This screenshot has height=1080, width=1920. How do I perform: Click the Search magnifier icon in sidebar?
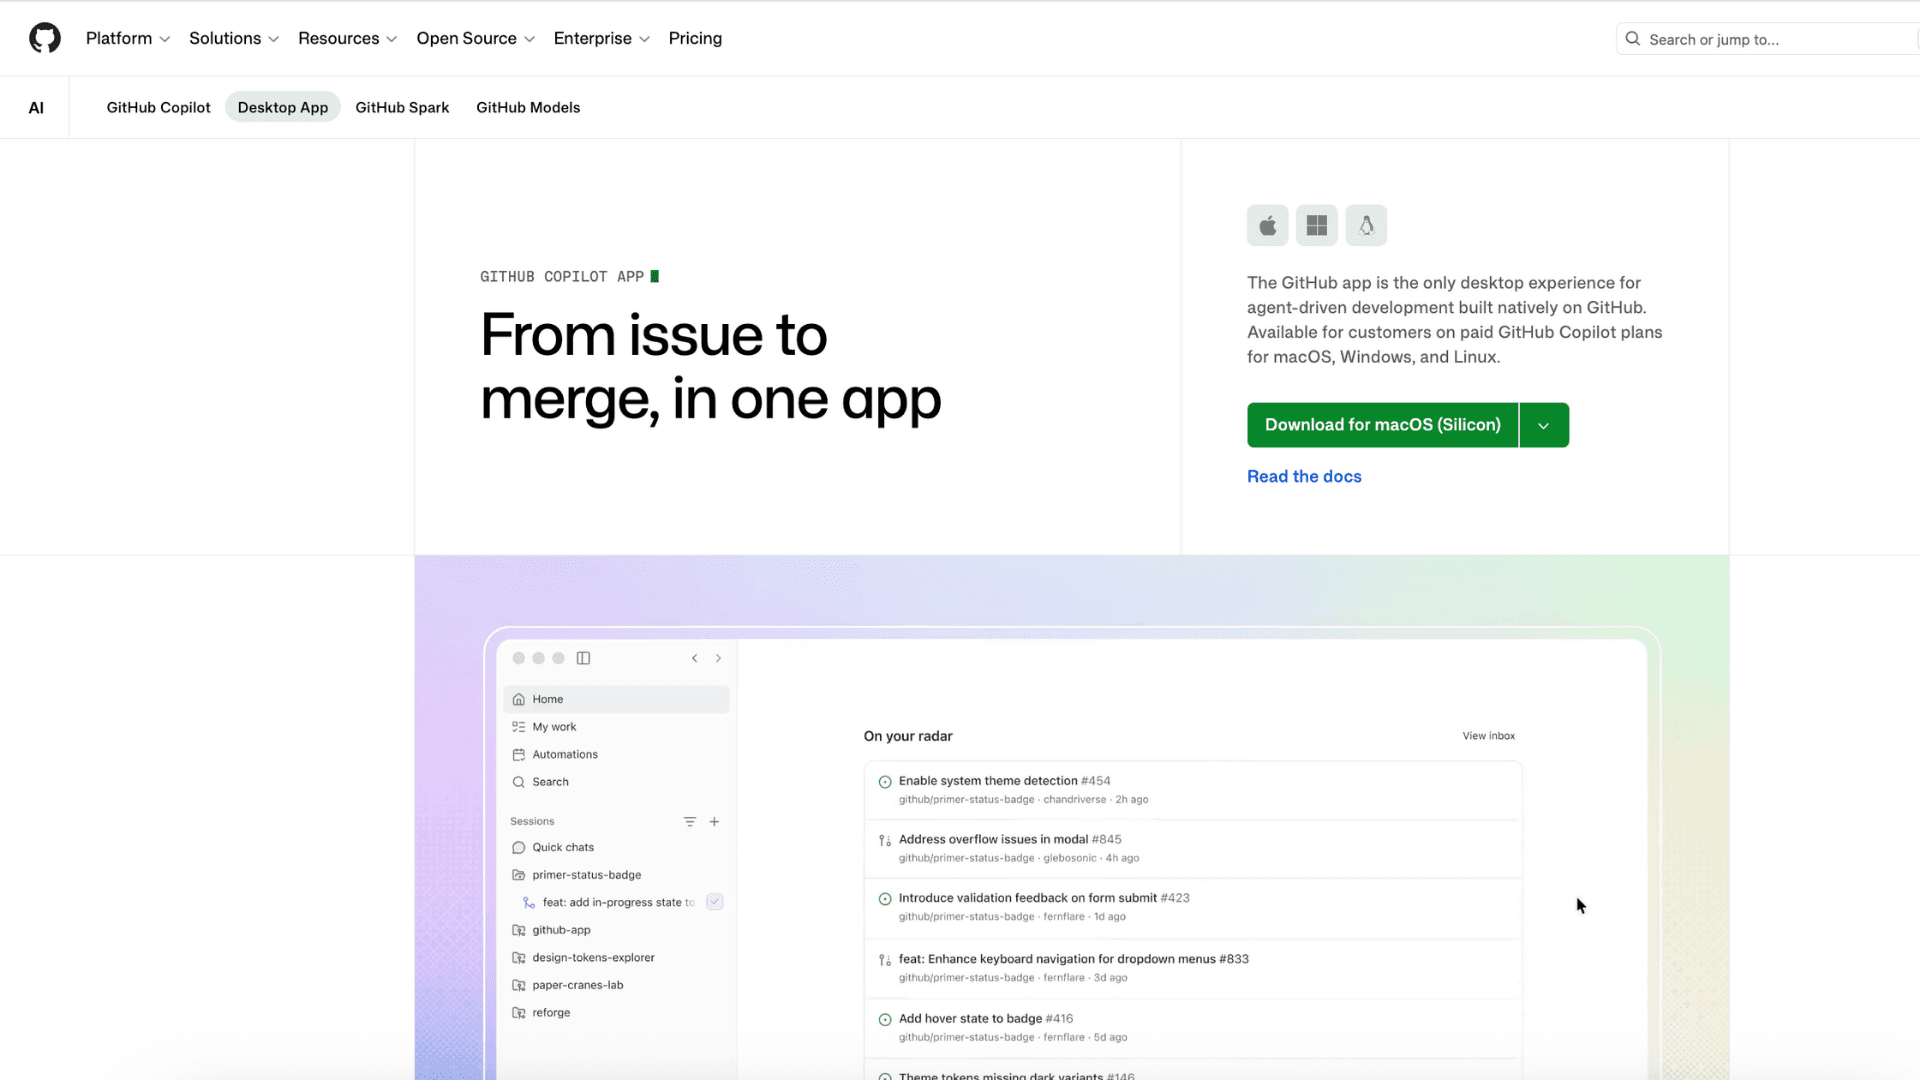click(x=518, y=782)
